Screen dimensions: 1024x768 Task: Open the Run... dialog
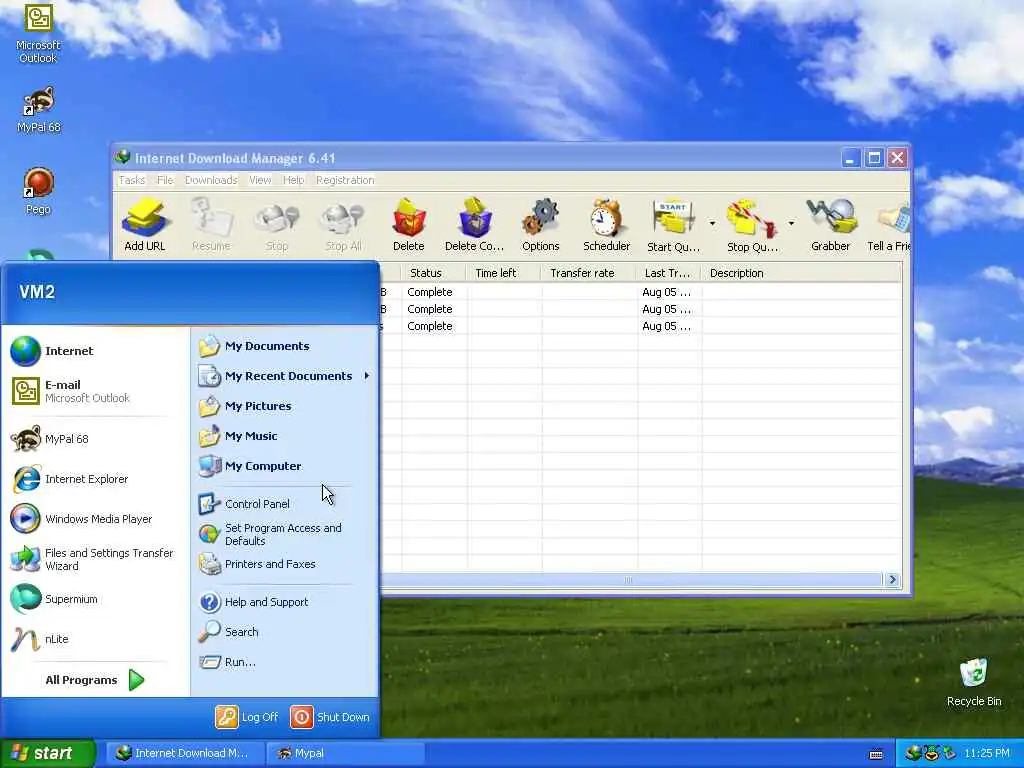(285, 662)
